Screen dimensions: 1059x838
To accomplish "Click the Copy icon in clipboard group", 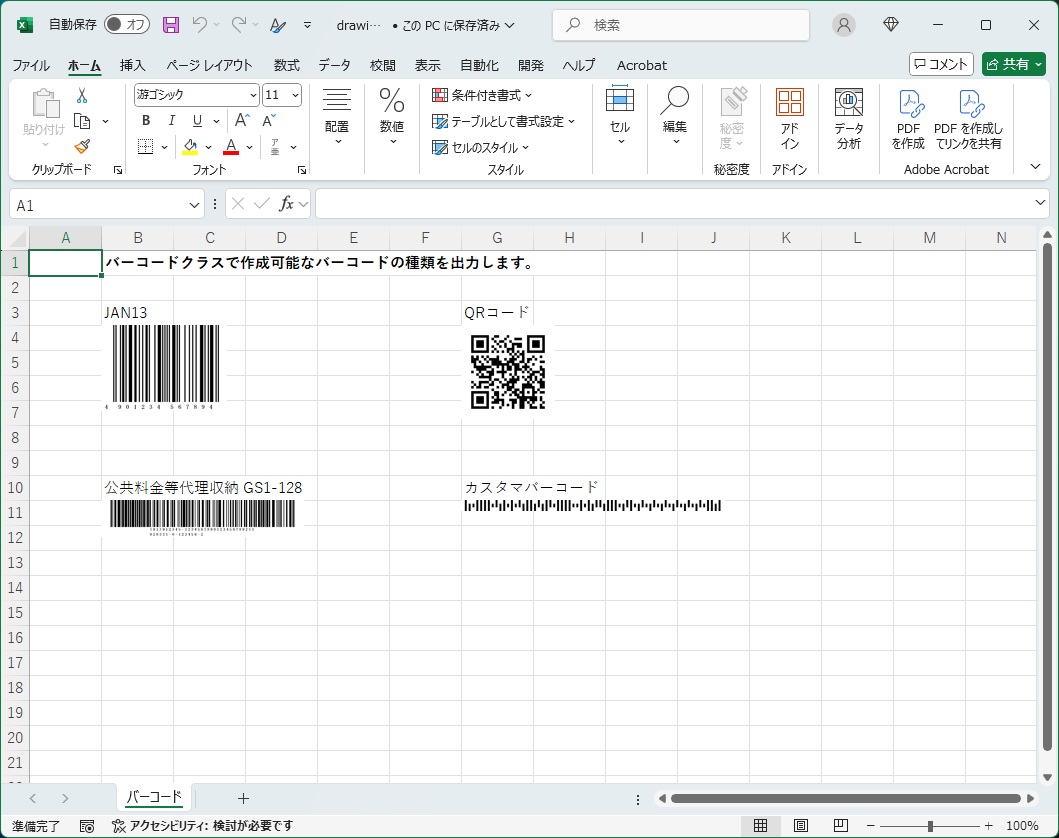I will [x=82, y=121].
